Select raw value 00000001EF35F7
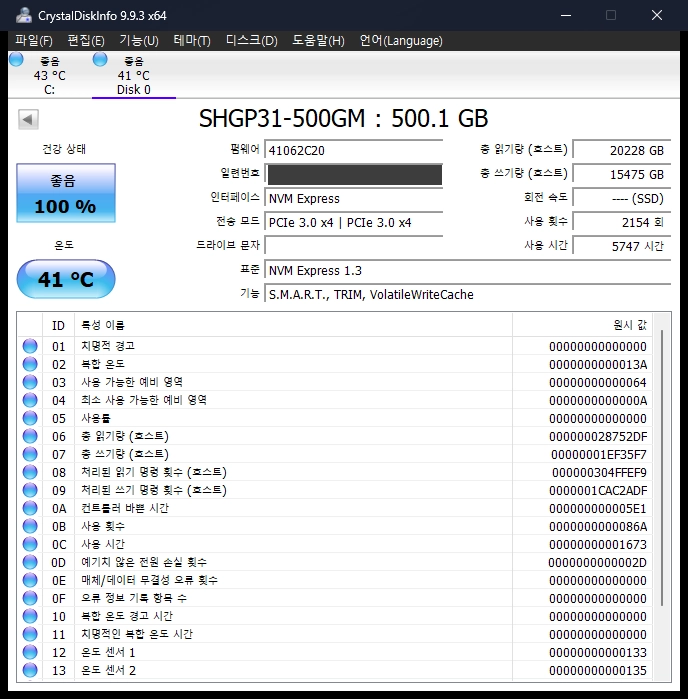The width and height of the screenshot is (688, 699). 599,455
